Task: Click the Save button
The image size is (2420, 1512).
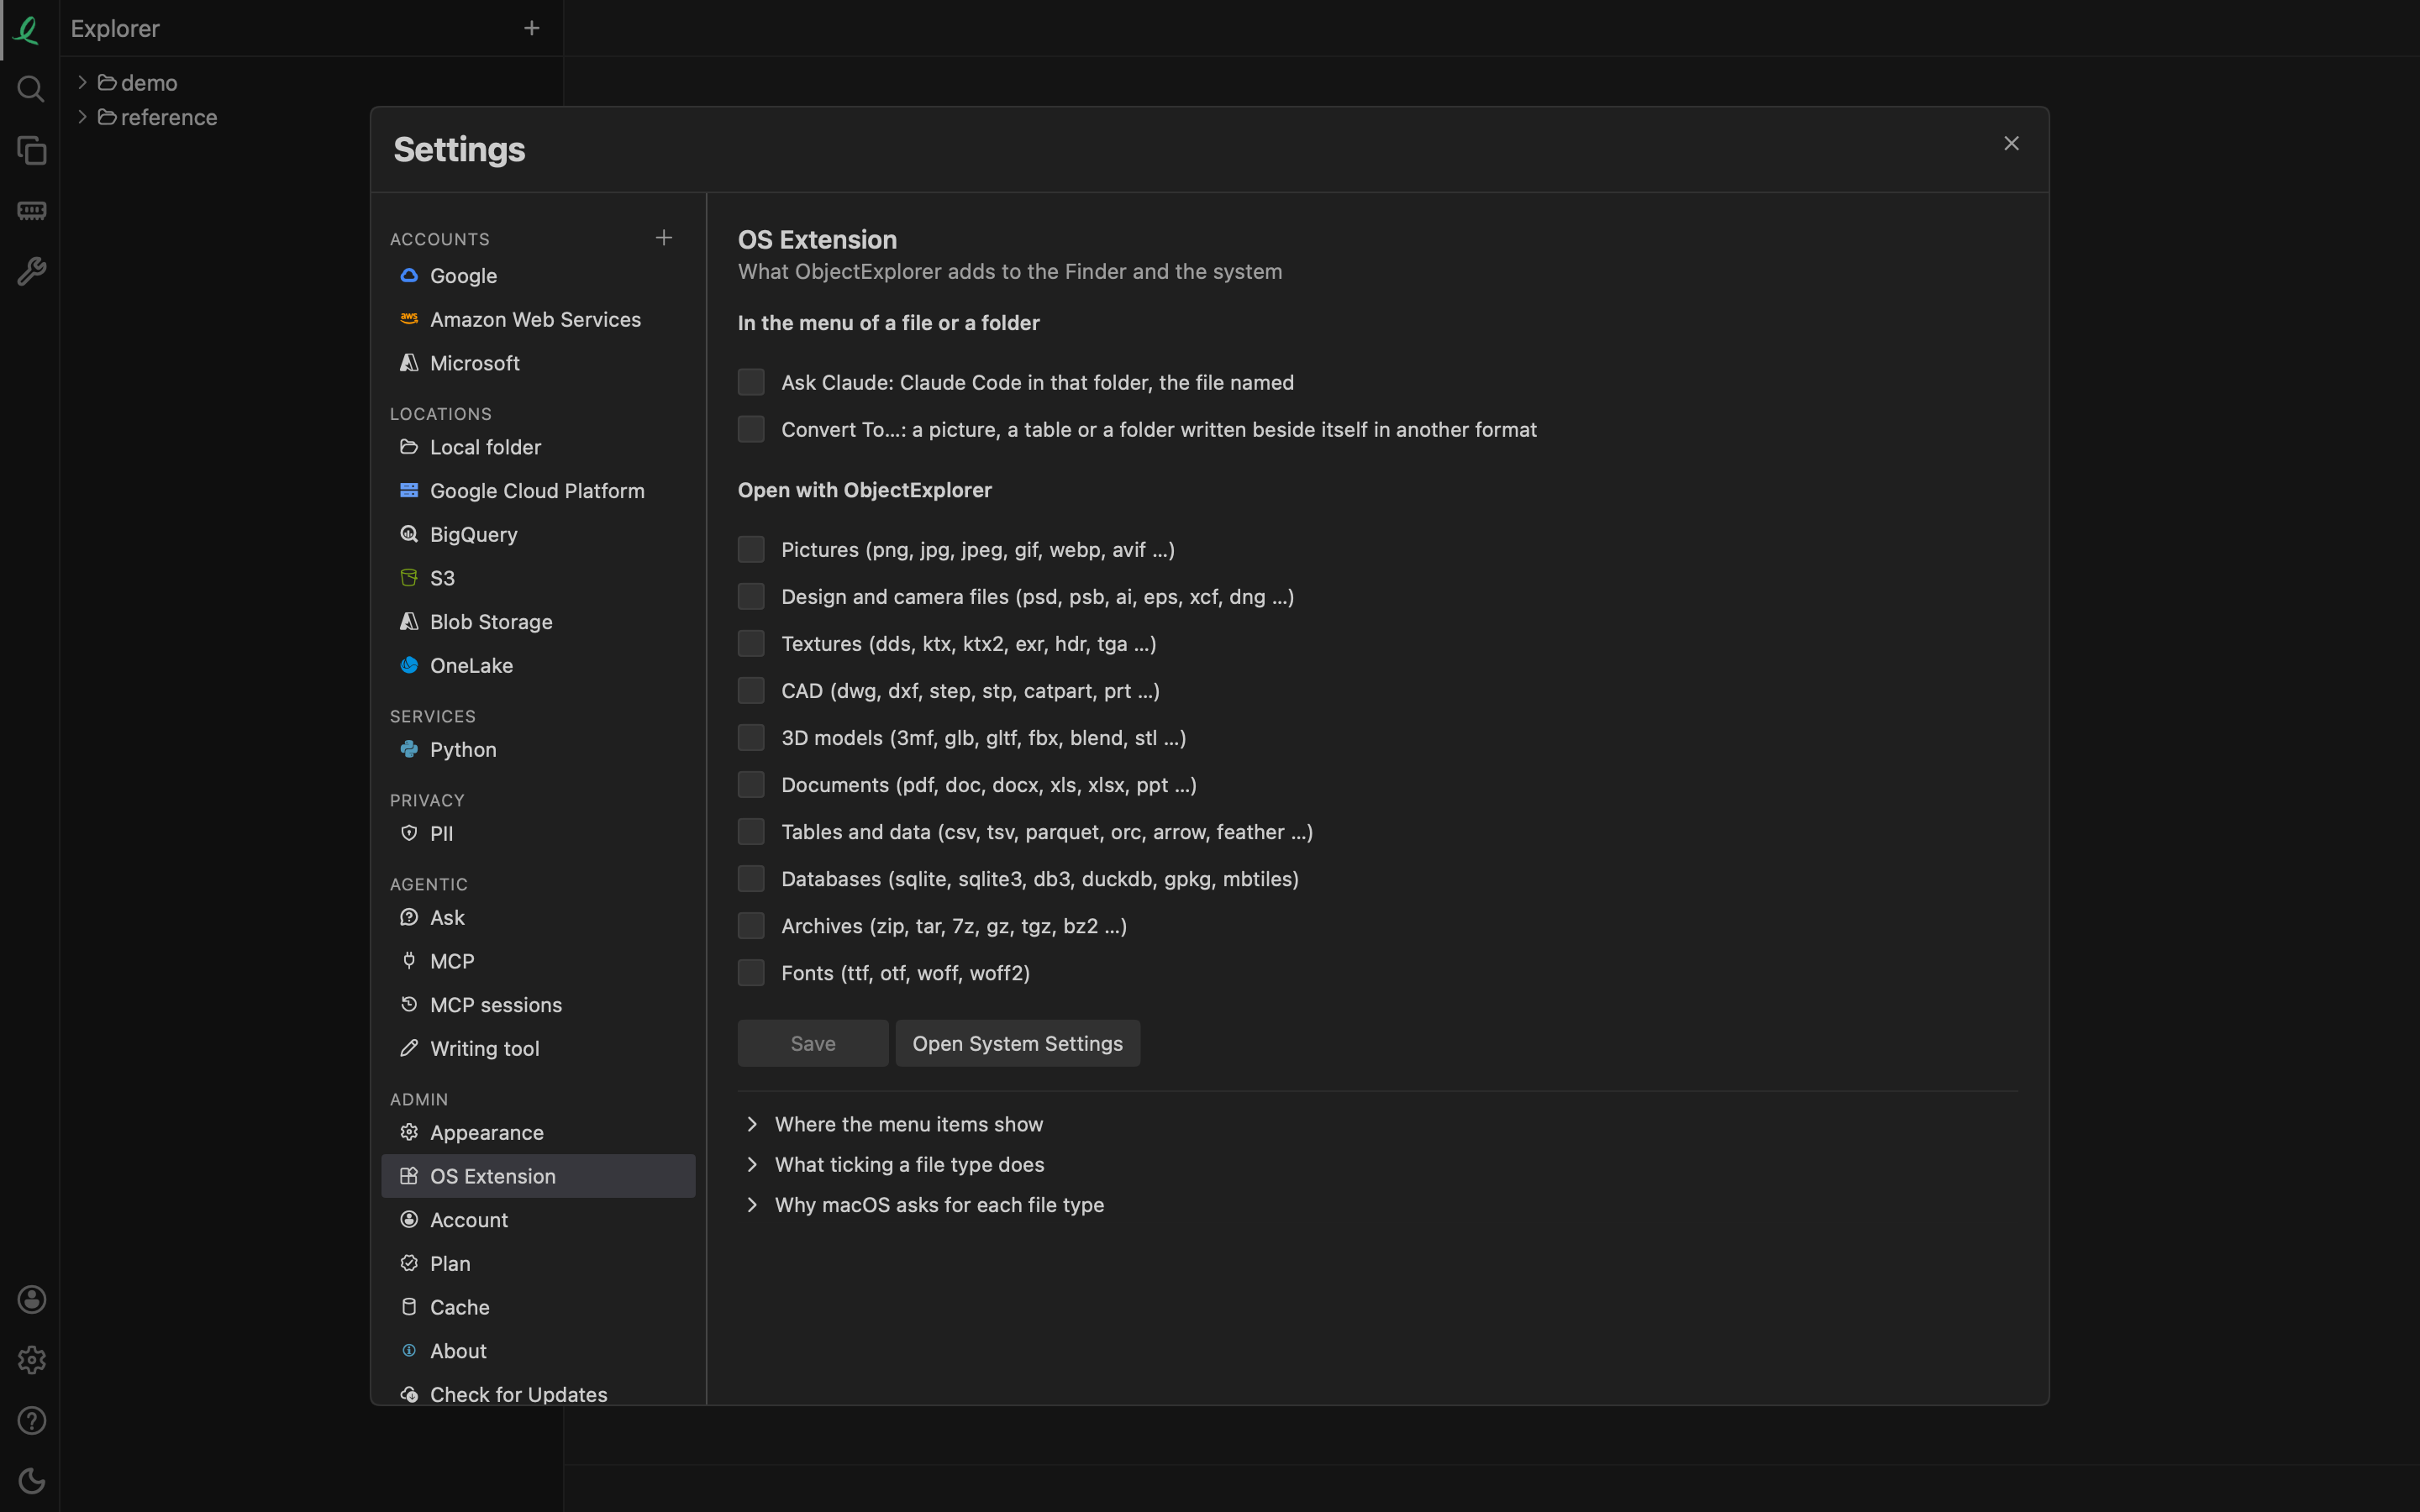Action: pos(813,1043)
